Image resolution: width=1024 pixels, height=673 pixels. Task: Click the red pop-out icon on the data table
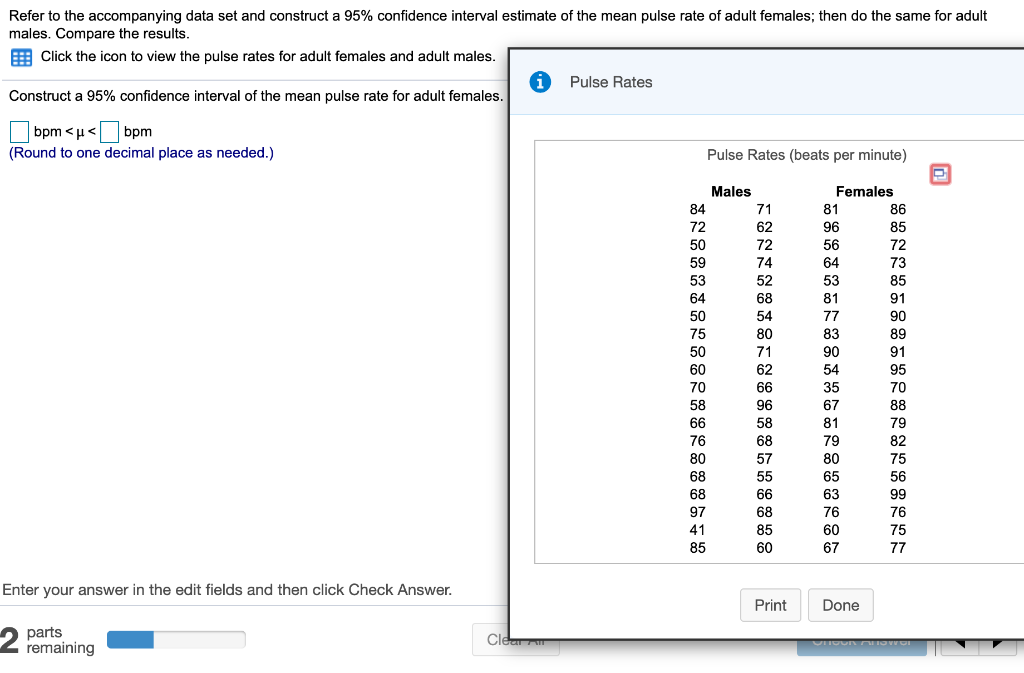[x=939, y=174]
